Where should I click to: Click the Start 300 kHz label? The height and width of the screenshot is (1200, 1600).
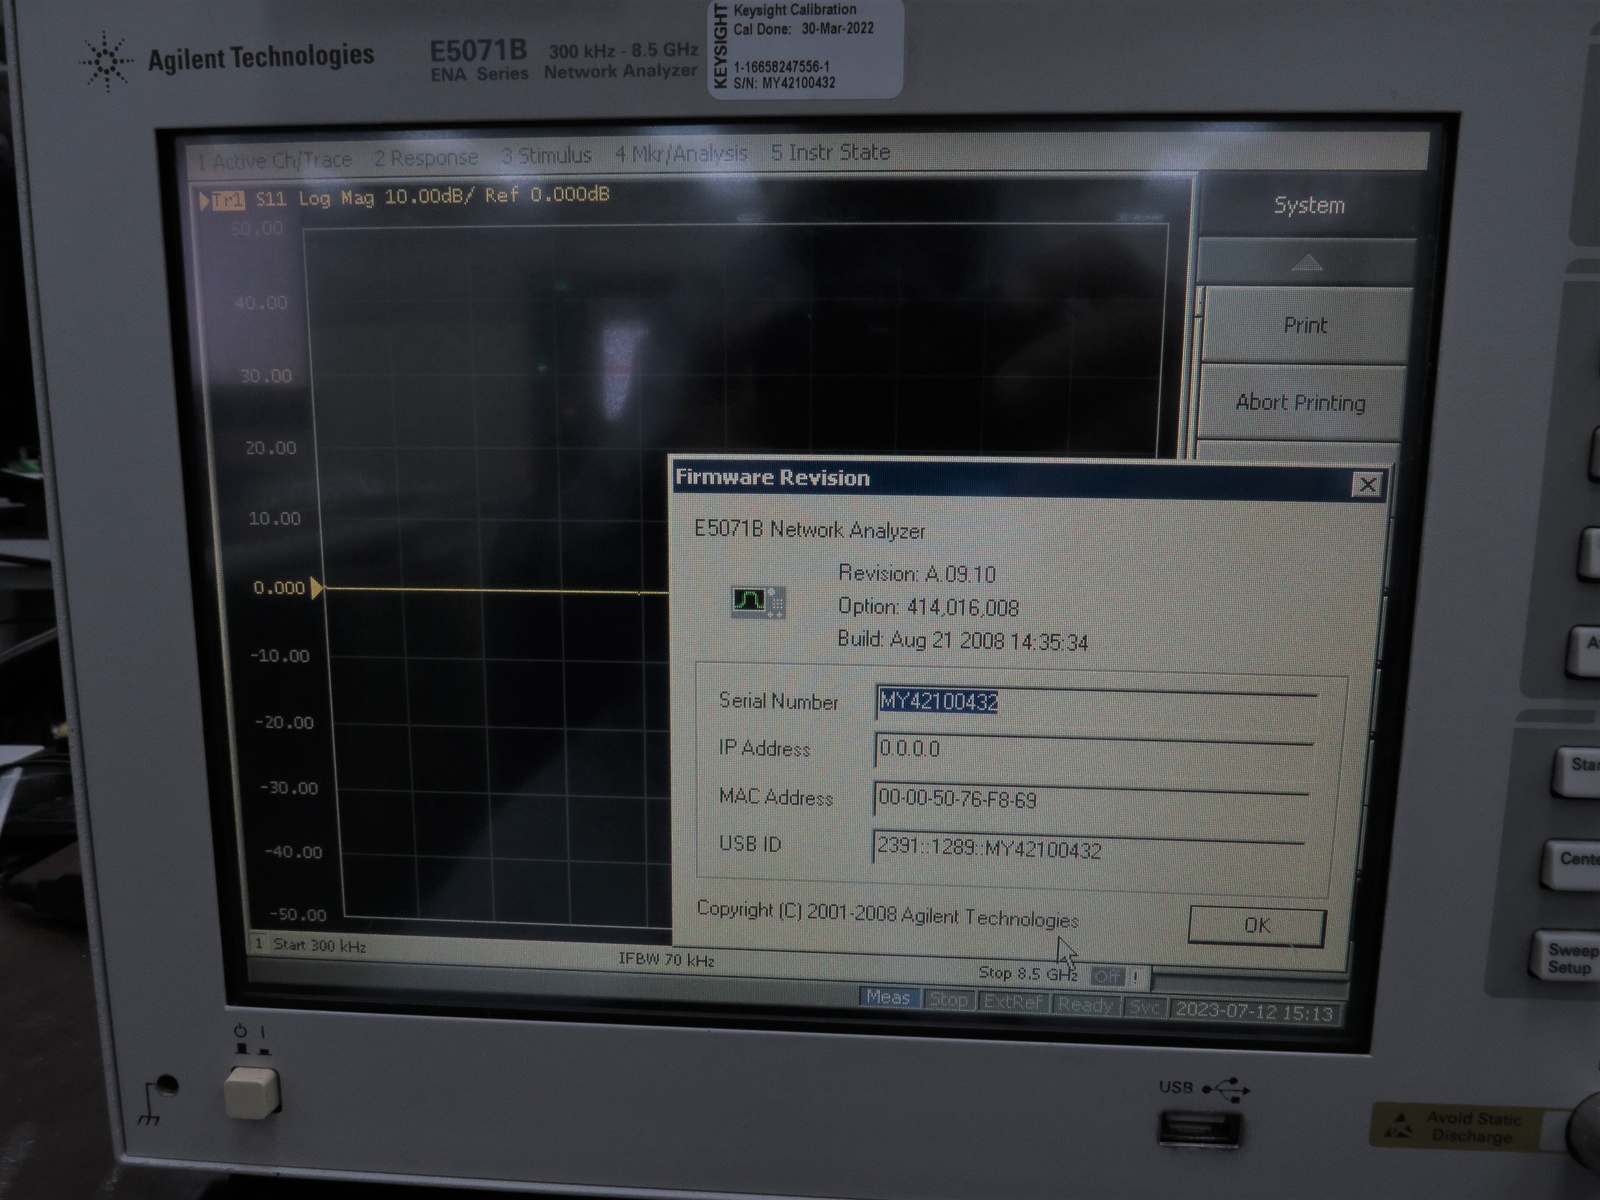[320, 945]
